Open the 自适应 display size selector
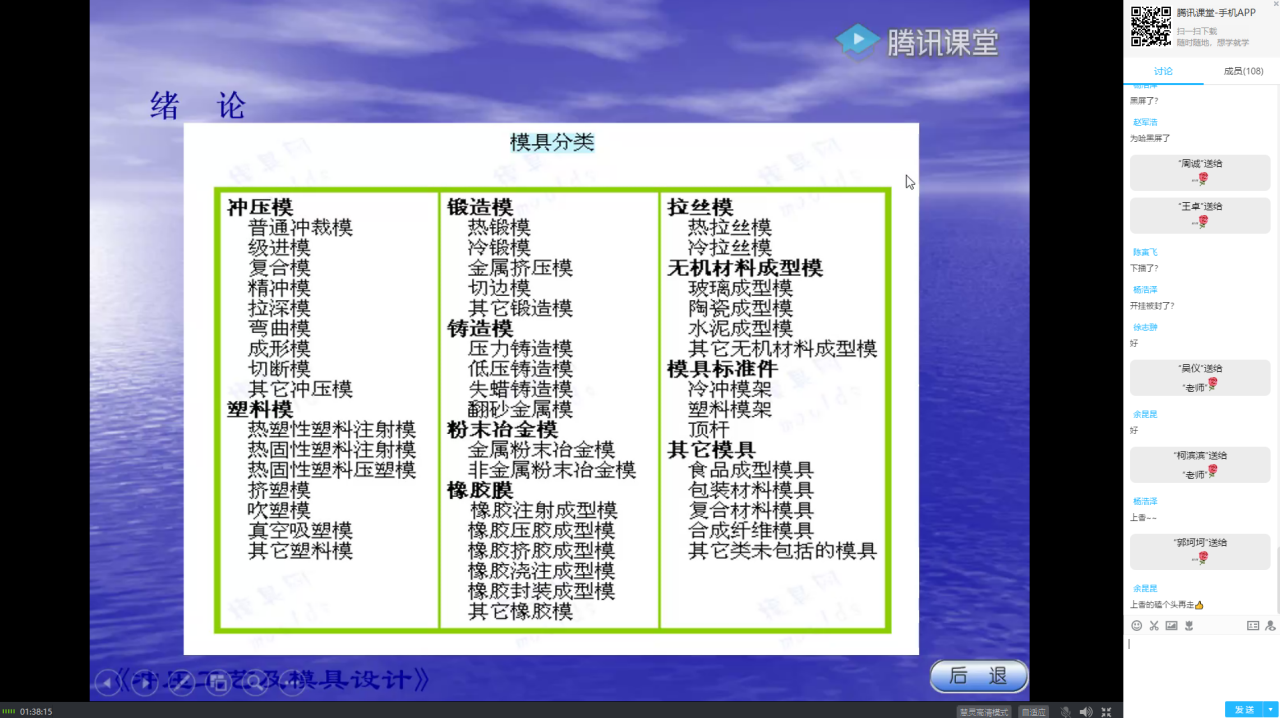This screenshot has height=718, width=1280. [x=1033, y=711]
